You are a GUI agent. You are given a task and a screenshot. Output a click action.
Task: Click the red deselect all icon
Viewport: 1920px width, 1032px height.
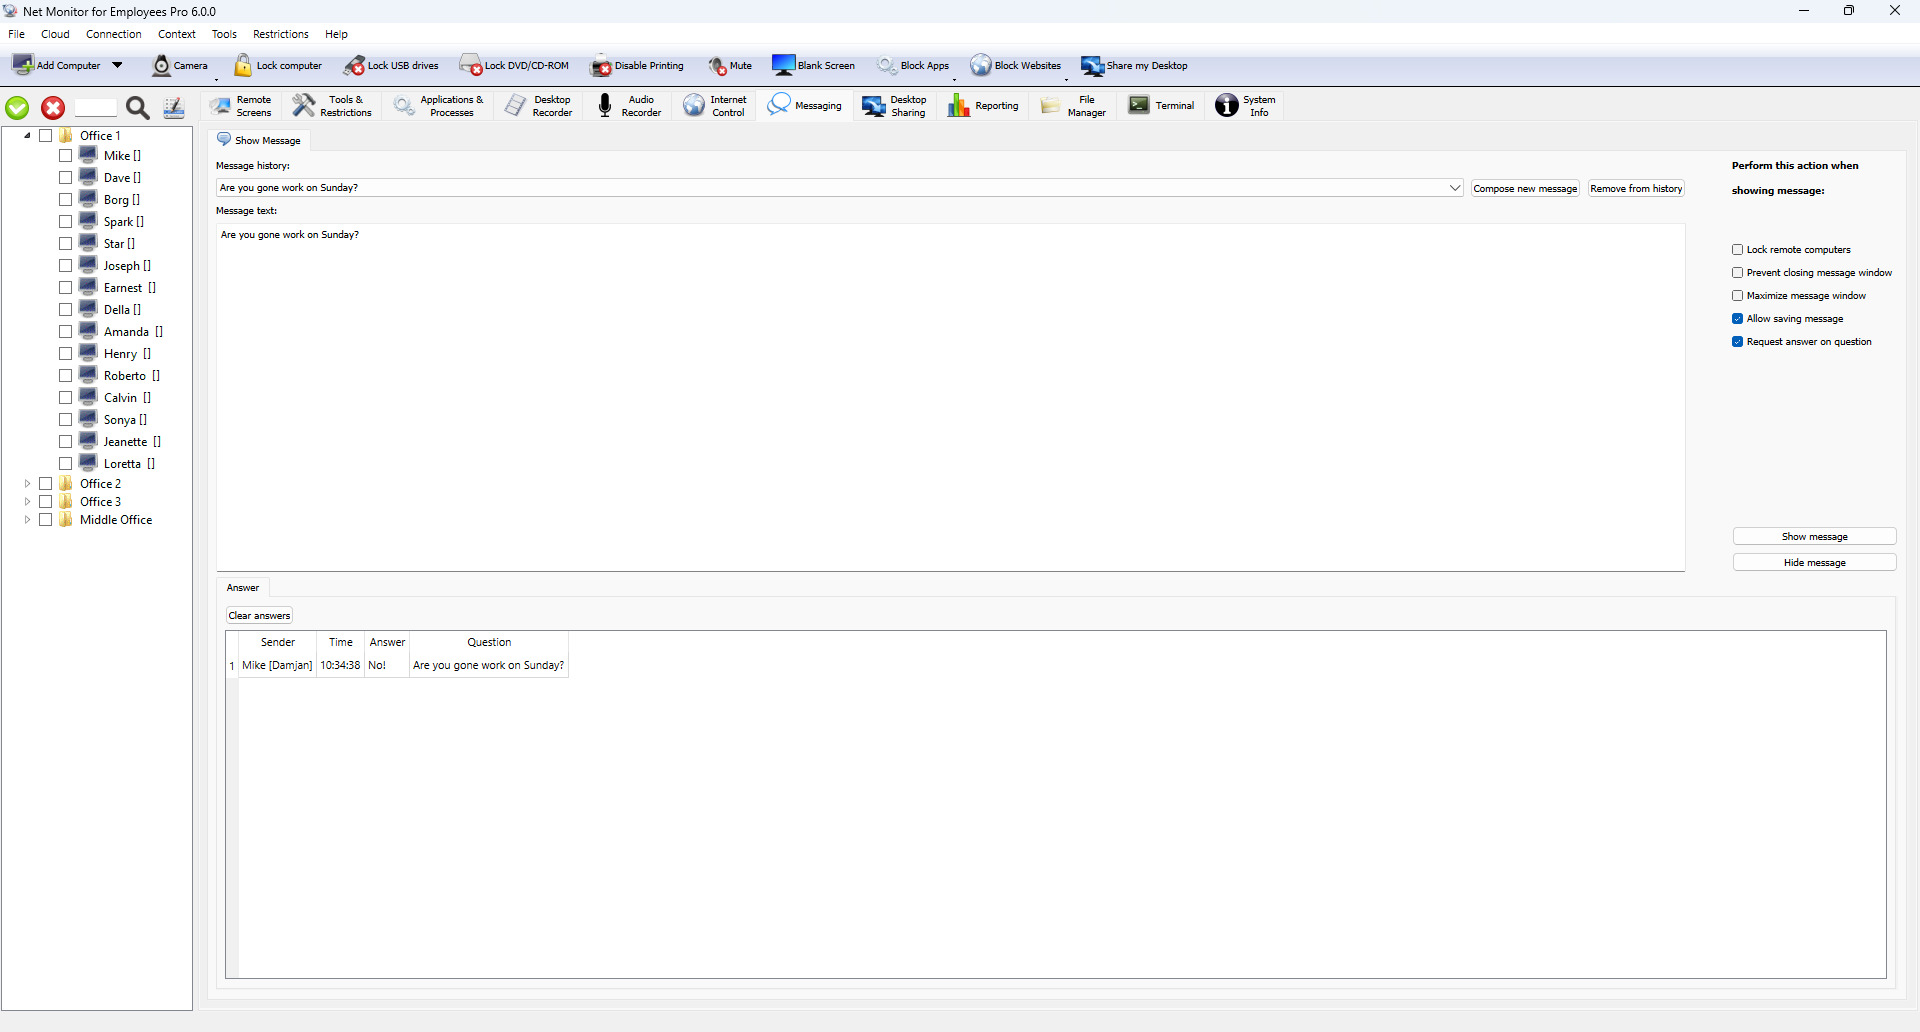coord(53,108)
